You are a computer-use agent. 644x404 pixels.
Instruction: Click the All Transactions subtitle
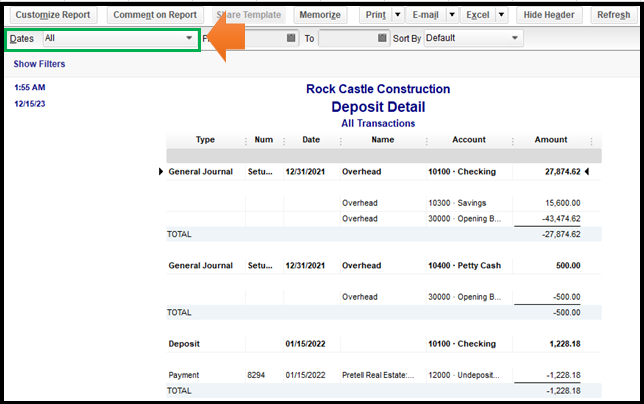(378, 123)
